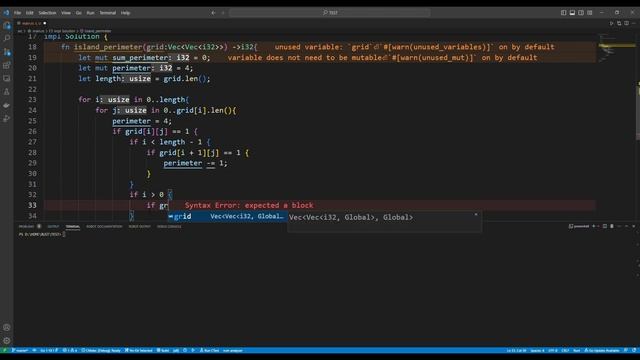Choose 'grid' from autocomplete suggestions
Screen dimensions: 640x360
coord(227,217)
